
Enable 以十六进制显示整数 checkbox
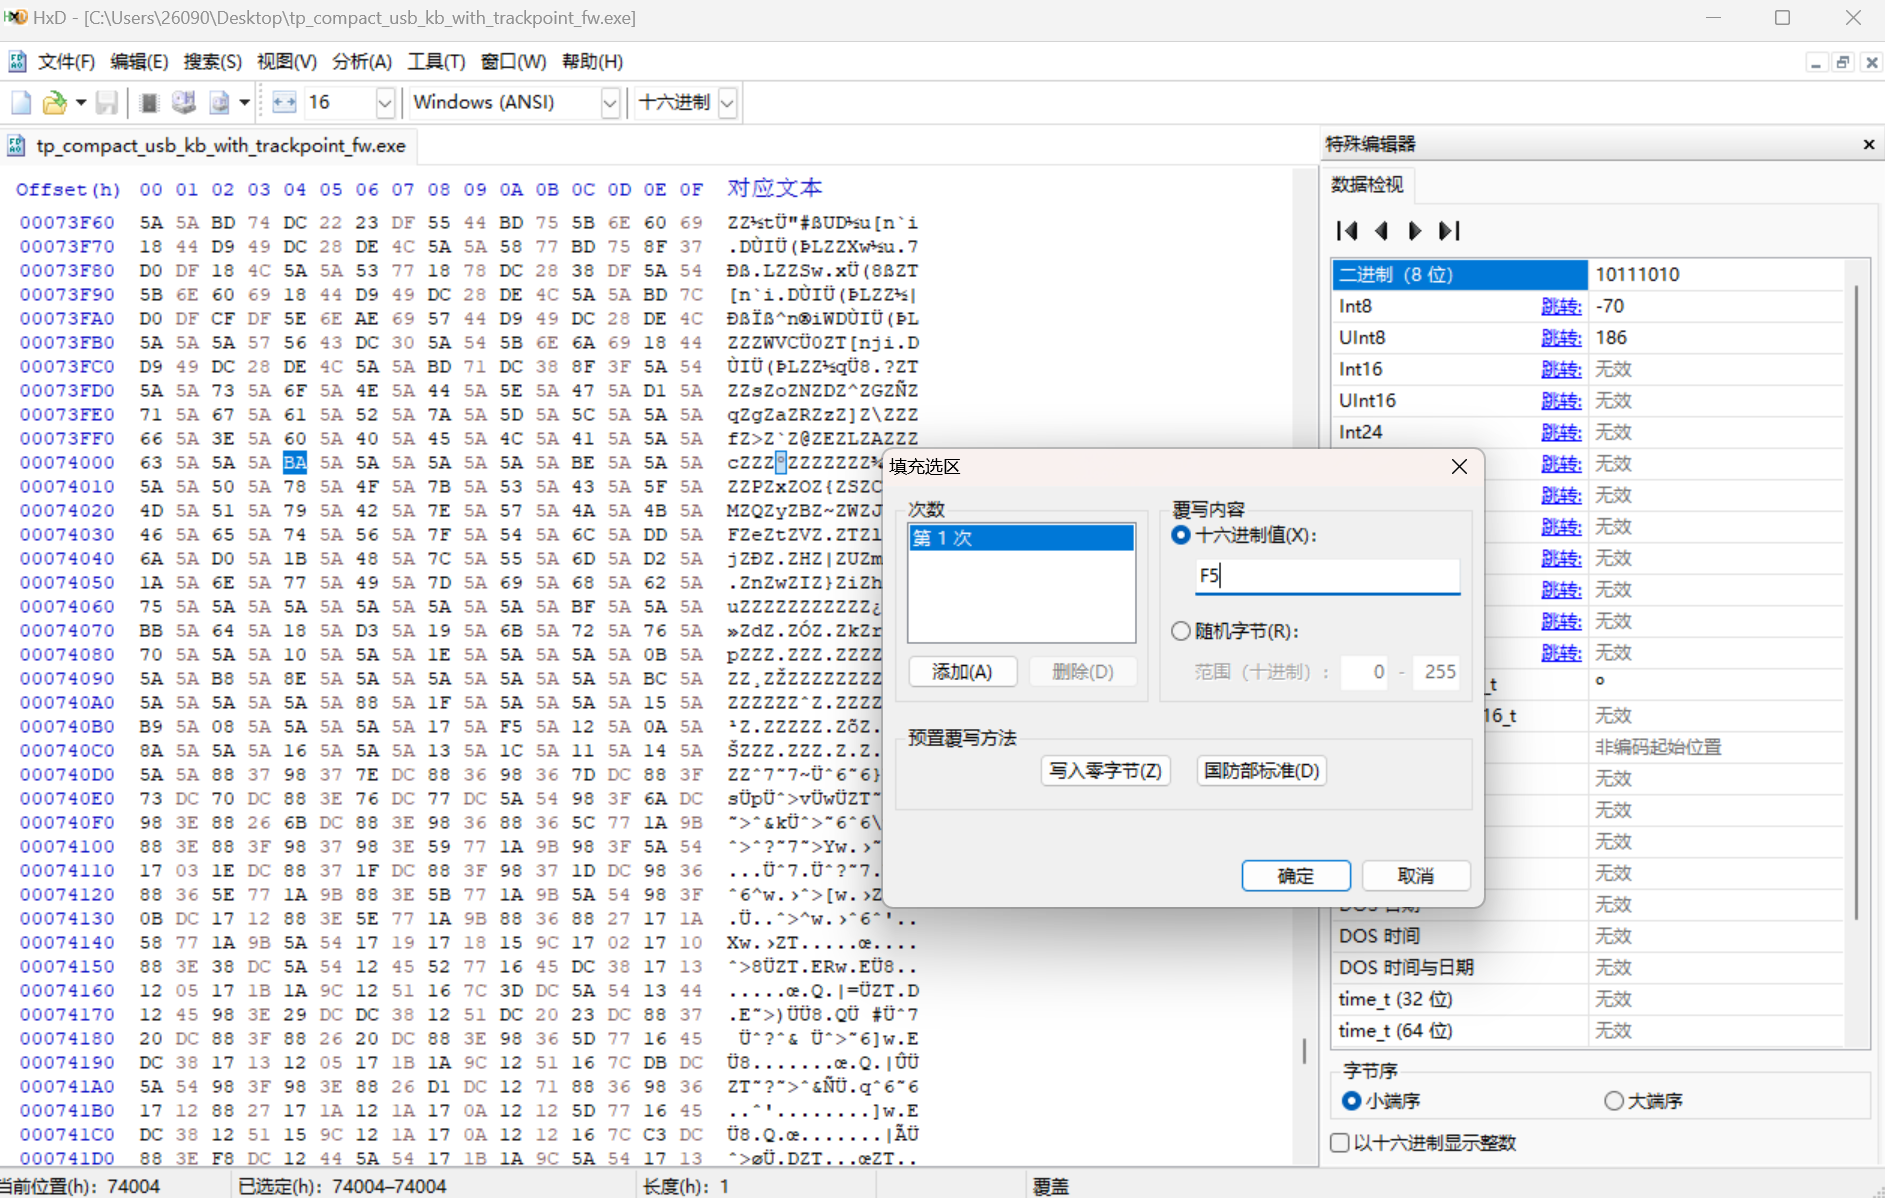coord(1338,1142)
